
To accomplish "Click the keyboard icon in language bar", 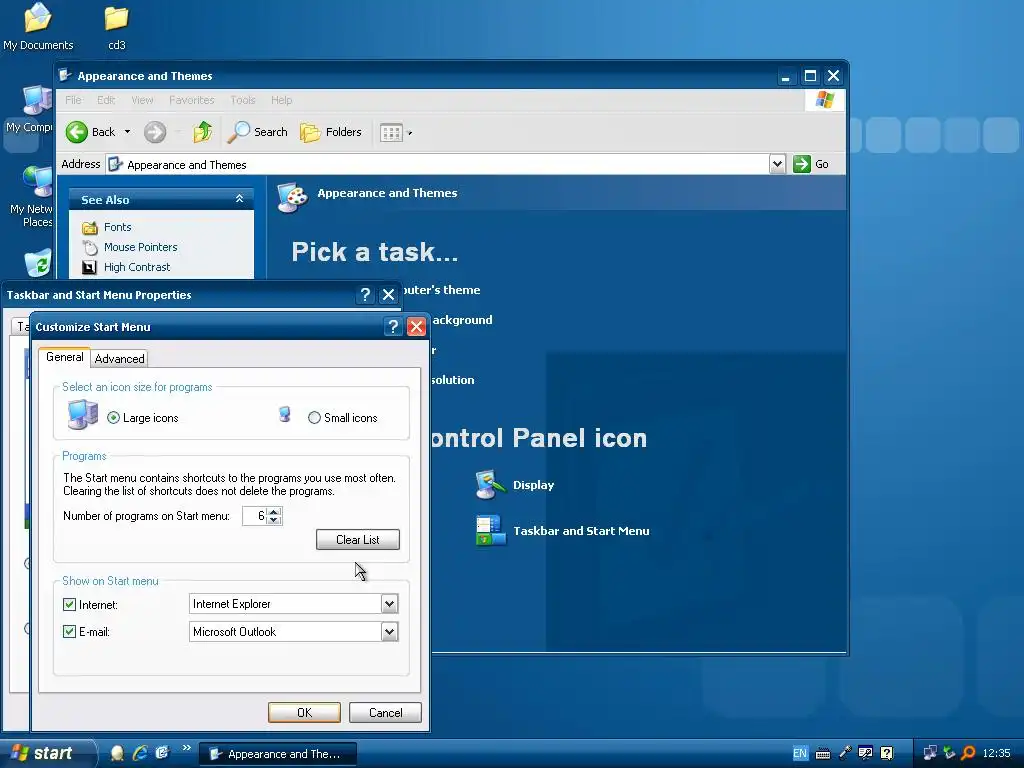I will point(823,754).
